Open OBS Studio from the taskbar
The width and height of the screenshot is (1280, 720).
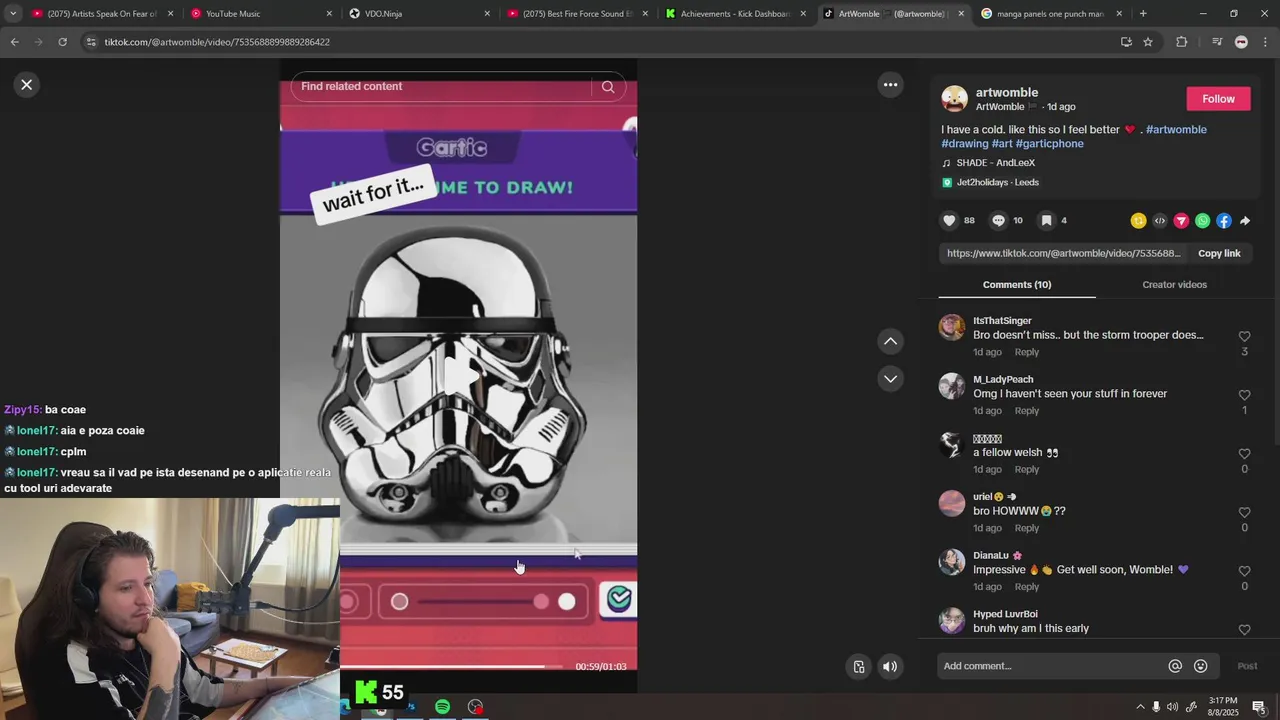point(475,707)
